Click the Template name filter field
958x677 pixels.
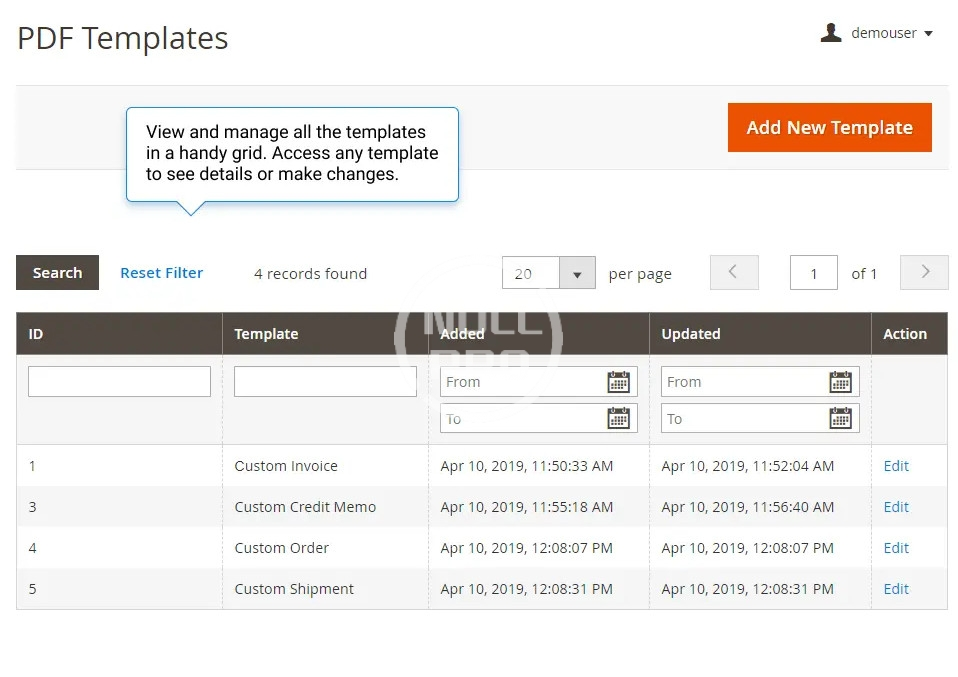[325, 381]
